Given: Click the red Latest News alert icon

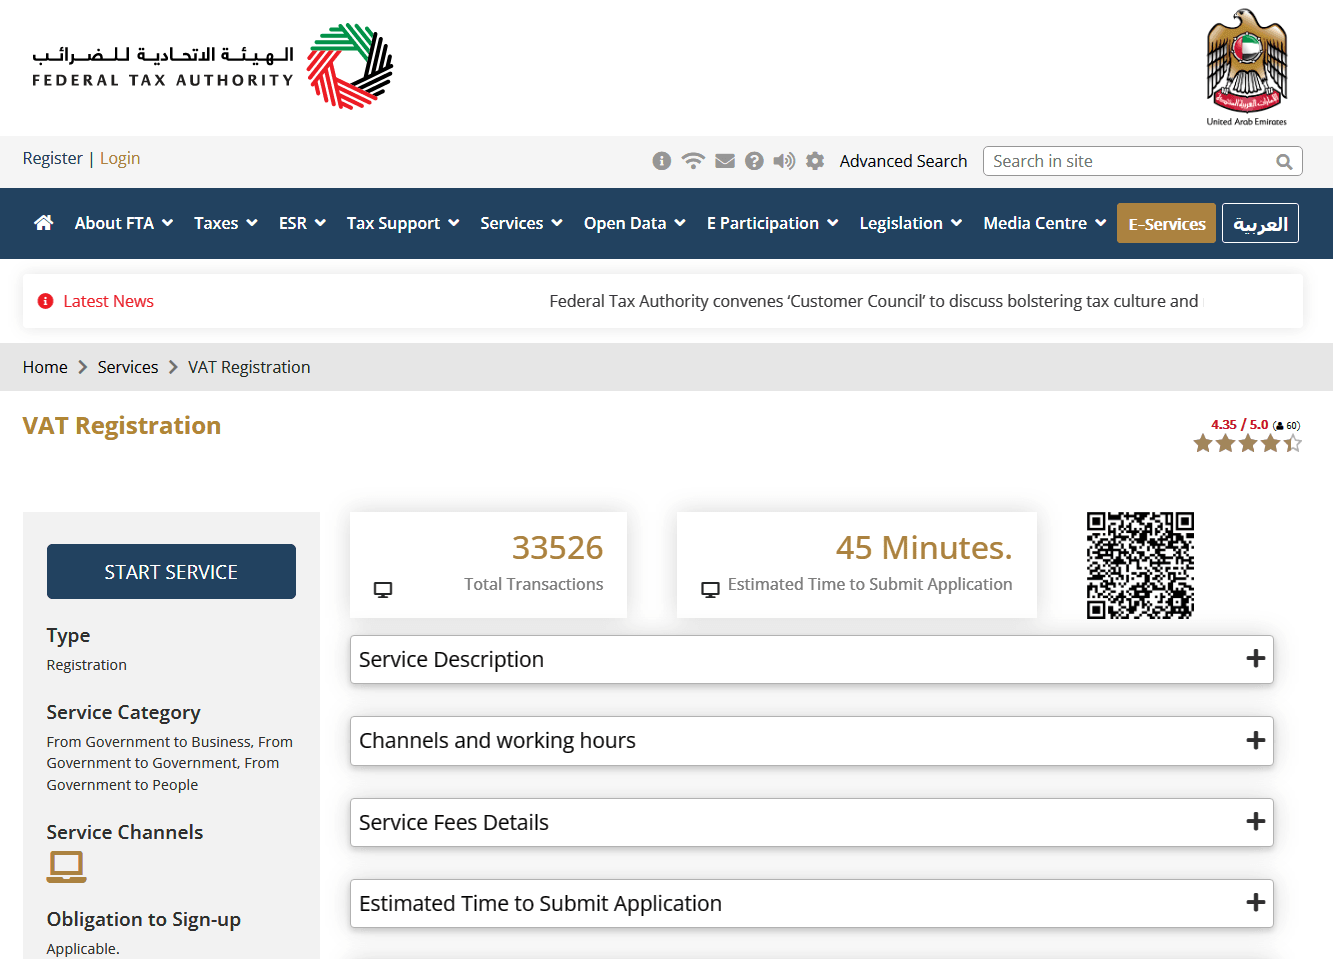Looking at the screenshot, I should point(45,300).
